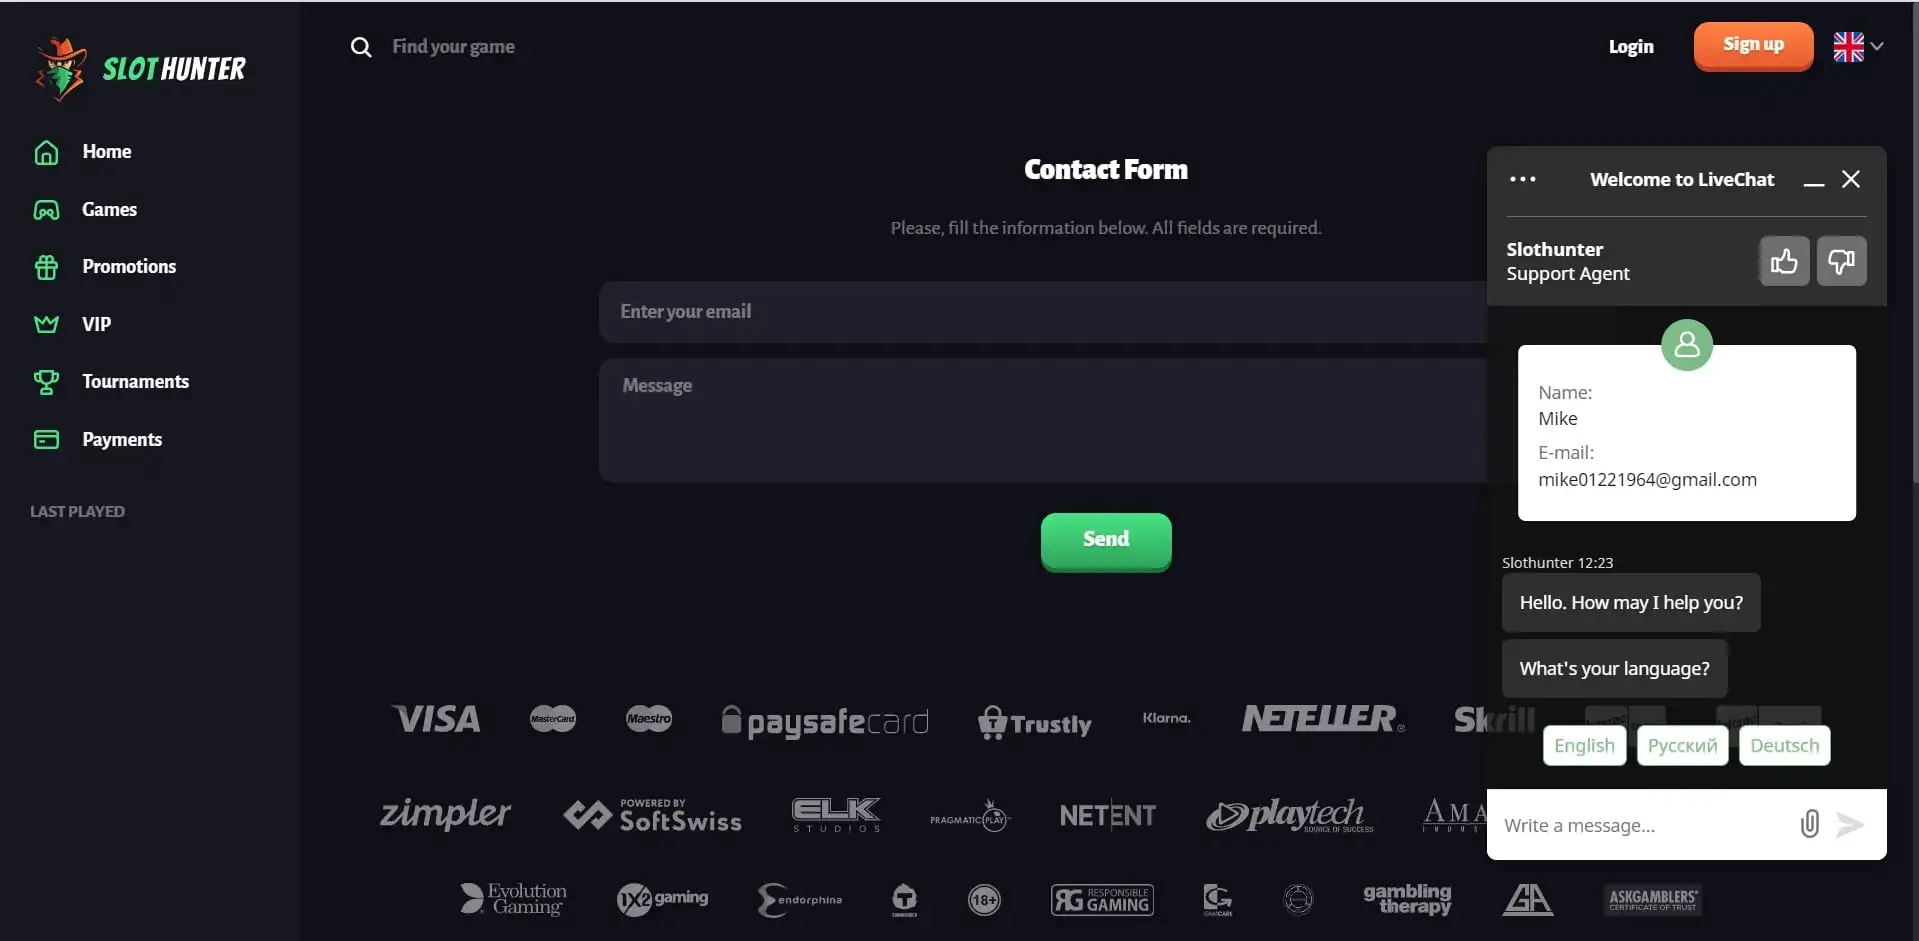Choose English as chat language
Screen dimensions: 1919x941
pos(1584,746)
